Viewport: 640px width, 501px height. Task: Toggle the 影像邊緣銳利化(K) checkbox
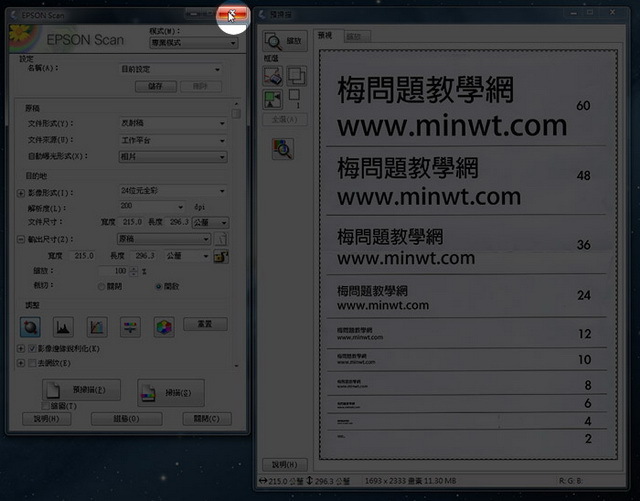(32, 349)
